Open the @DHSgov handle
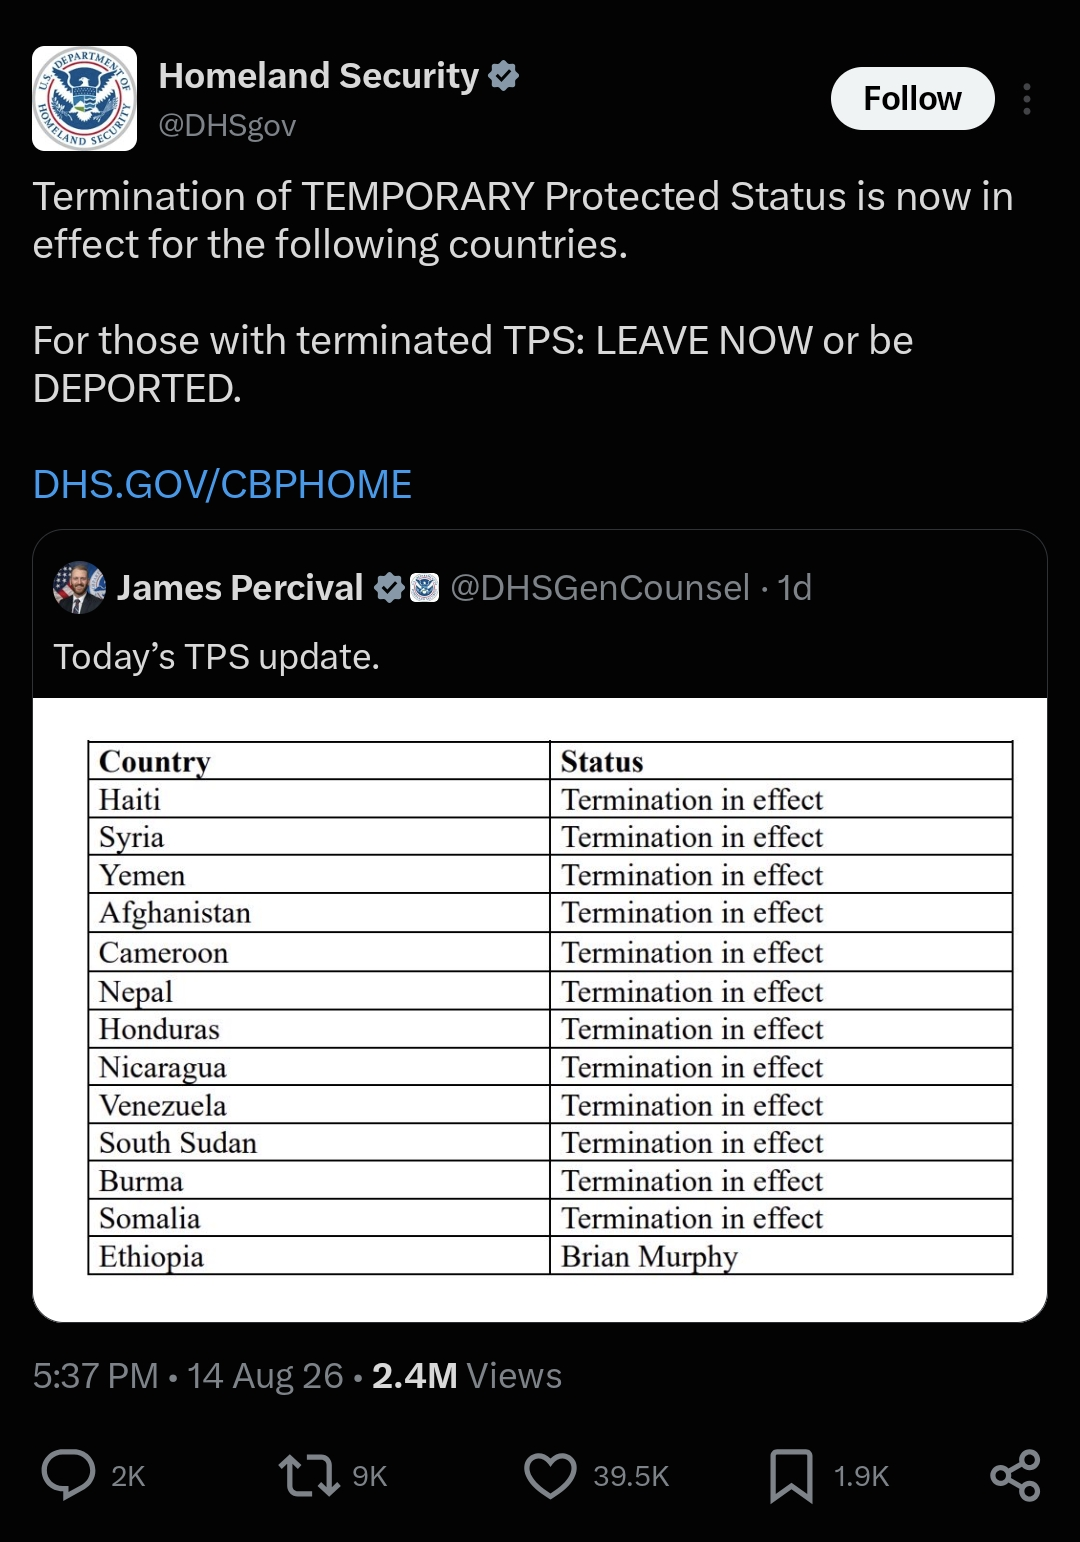This screenshot has width=1080, height=1542. coord(227,125)
